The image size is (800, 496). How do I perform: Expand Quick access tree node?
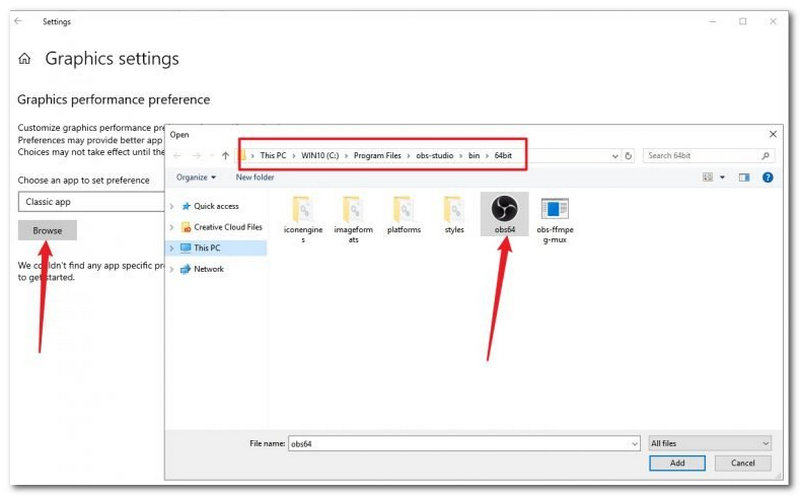tap(172, 206)
